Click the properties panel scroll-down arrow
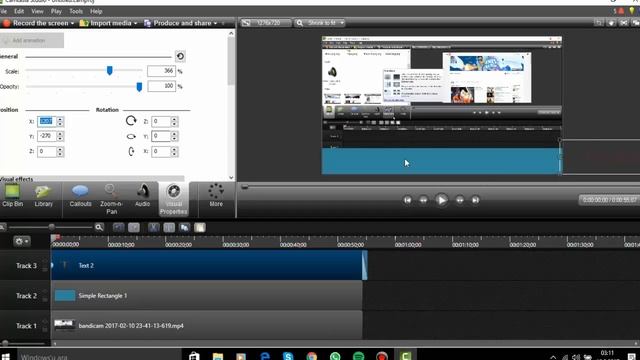 tap(231, 178)
